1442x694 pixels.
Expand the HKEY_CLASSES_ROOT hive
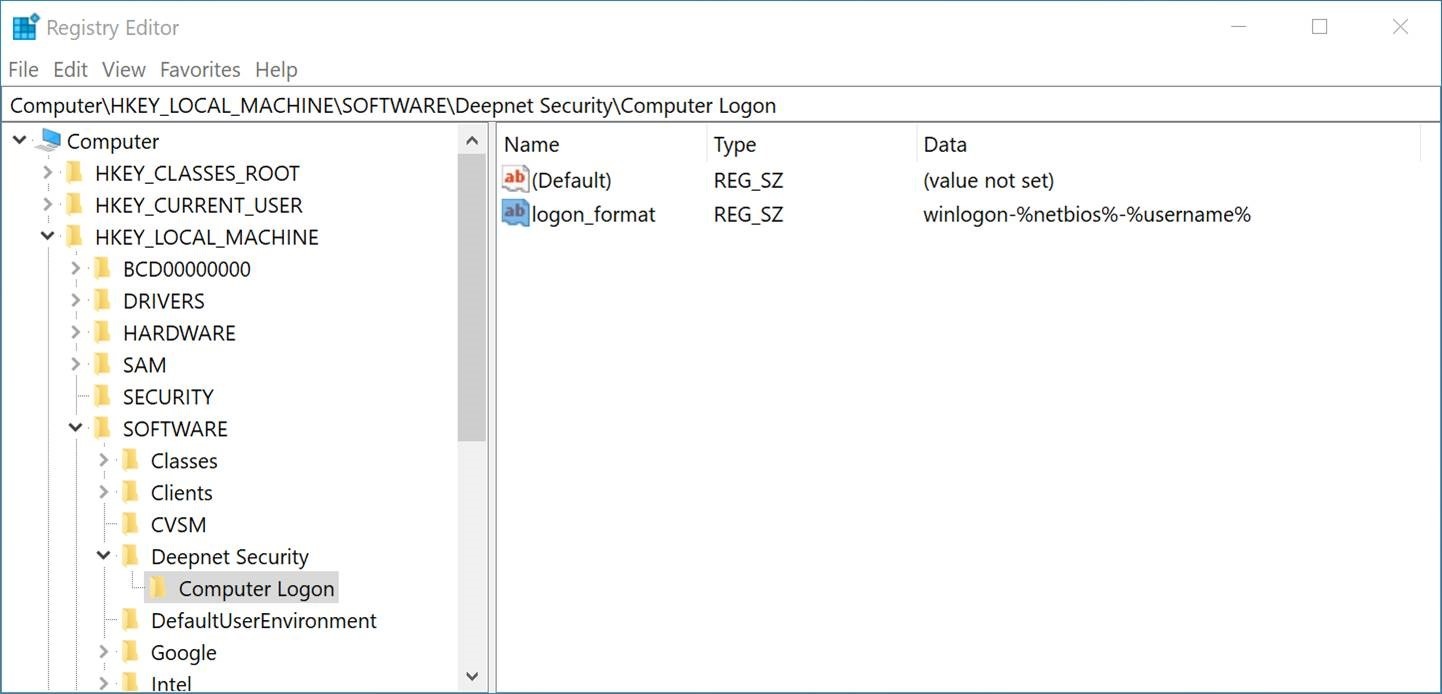coord(47,173)
